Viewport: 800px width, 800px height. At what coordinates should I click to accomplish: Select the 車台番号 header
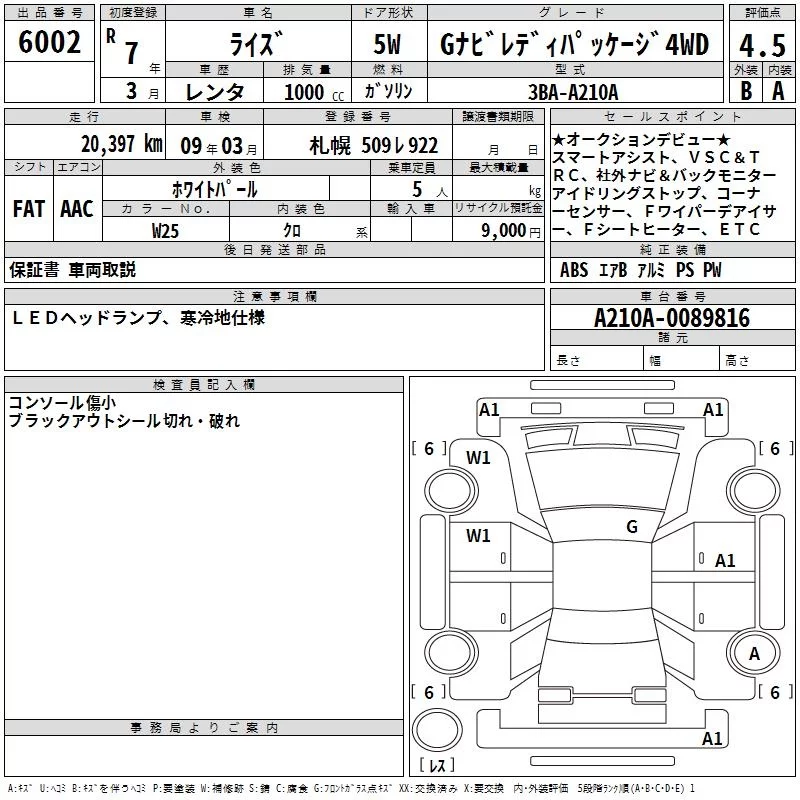coord(672,296)
